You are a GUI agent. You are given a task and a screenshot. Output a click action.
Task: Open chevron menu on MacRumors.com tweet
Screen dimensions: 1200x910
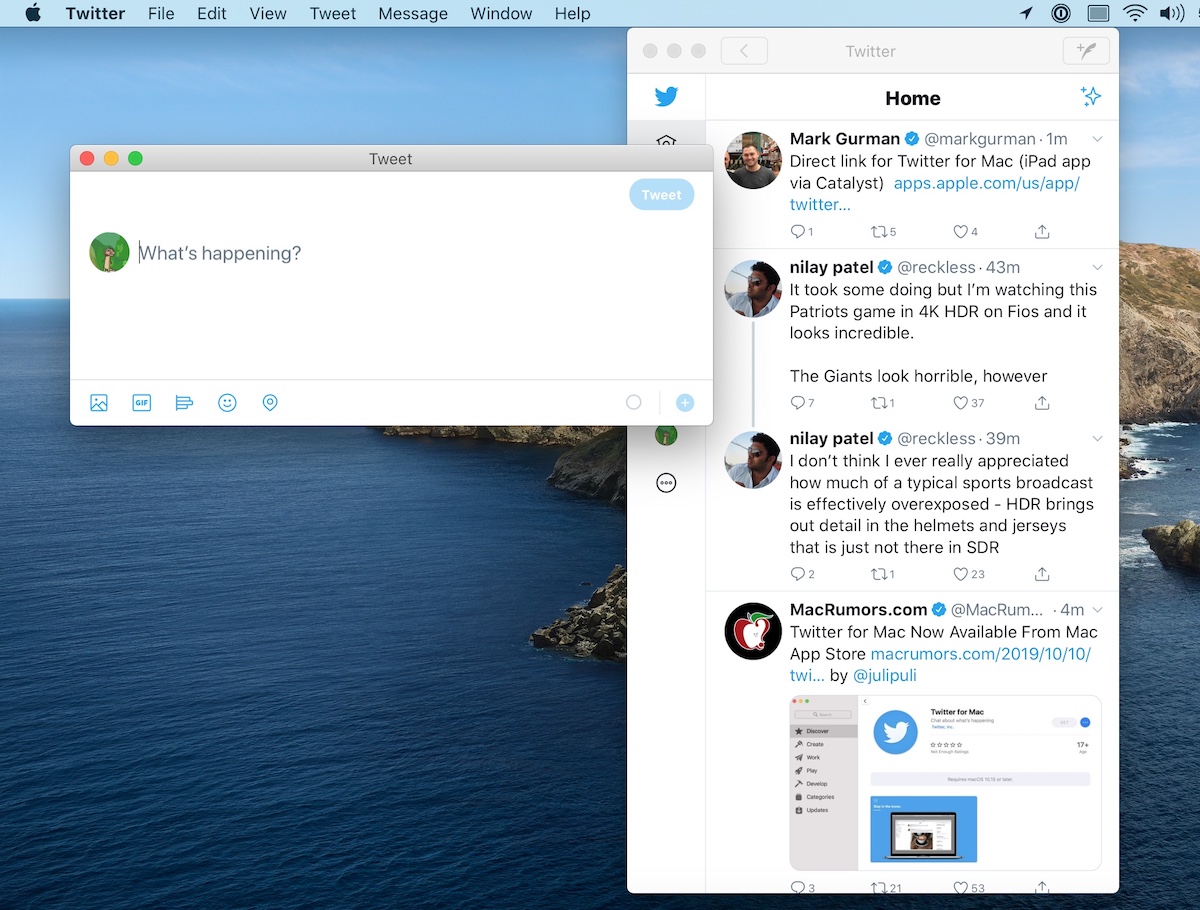click(x=1097, y=610)
